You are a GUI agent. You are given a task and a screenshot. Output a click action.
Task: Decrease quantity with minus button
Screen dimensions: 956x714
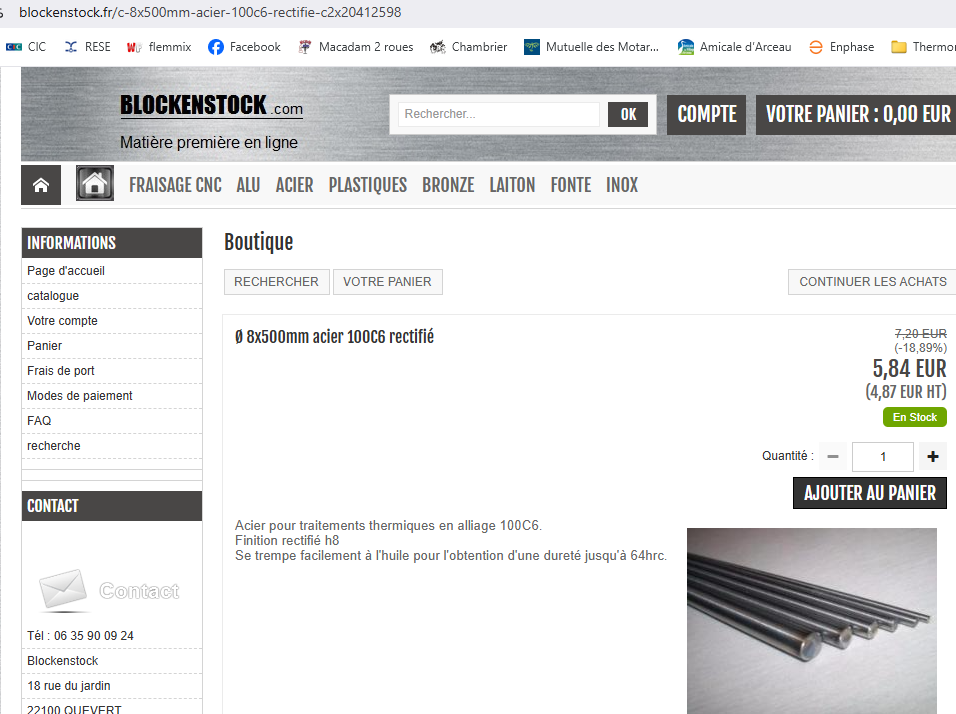click(x=833, y=457)
